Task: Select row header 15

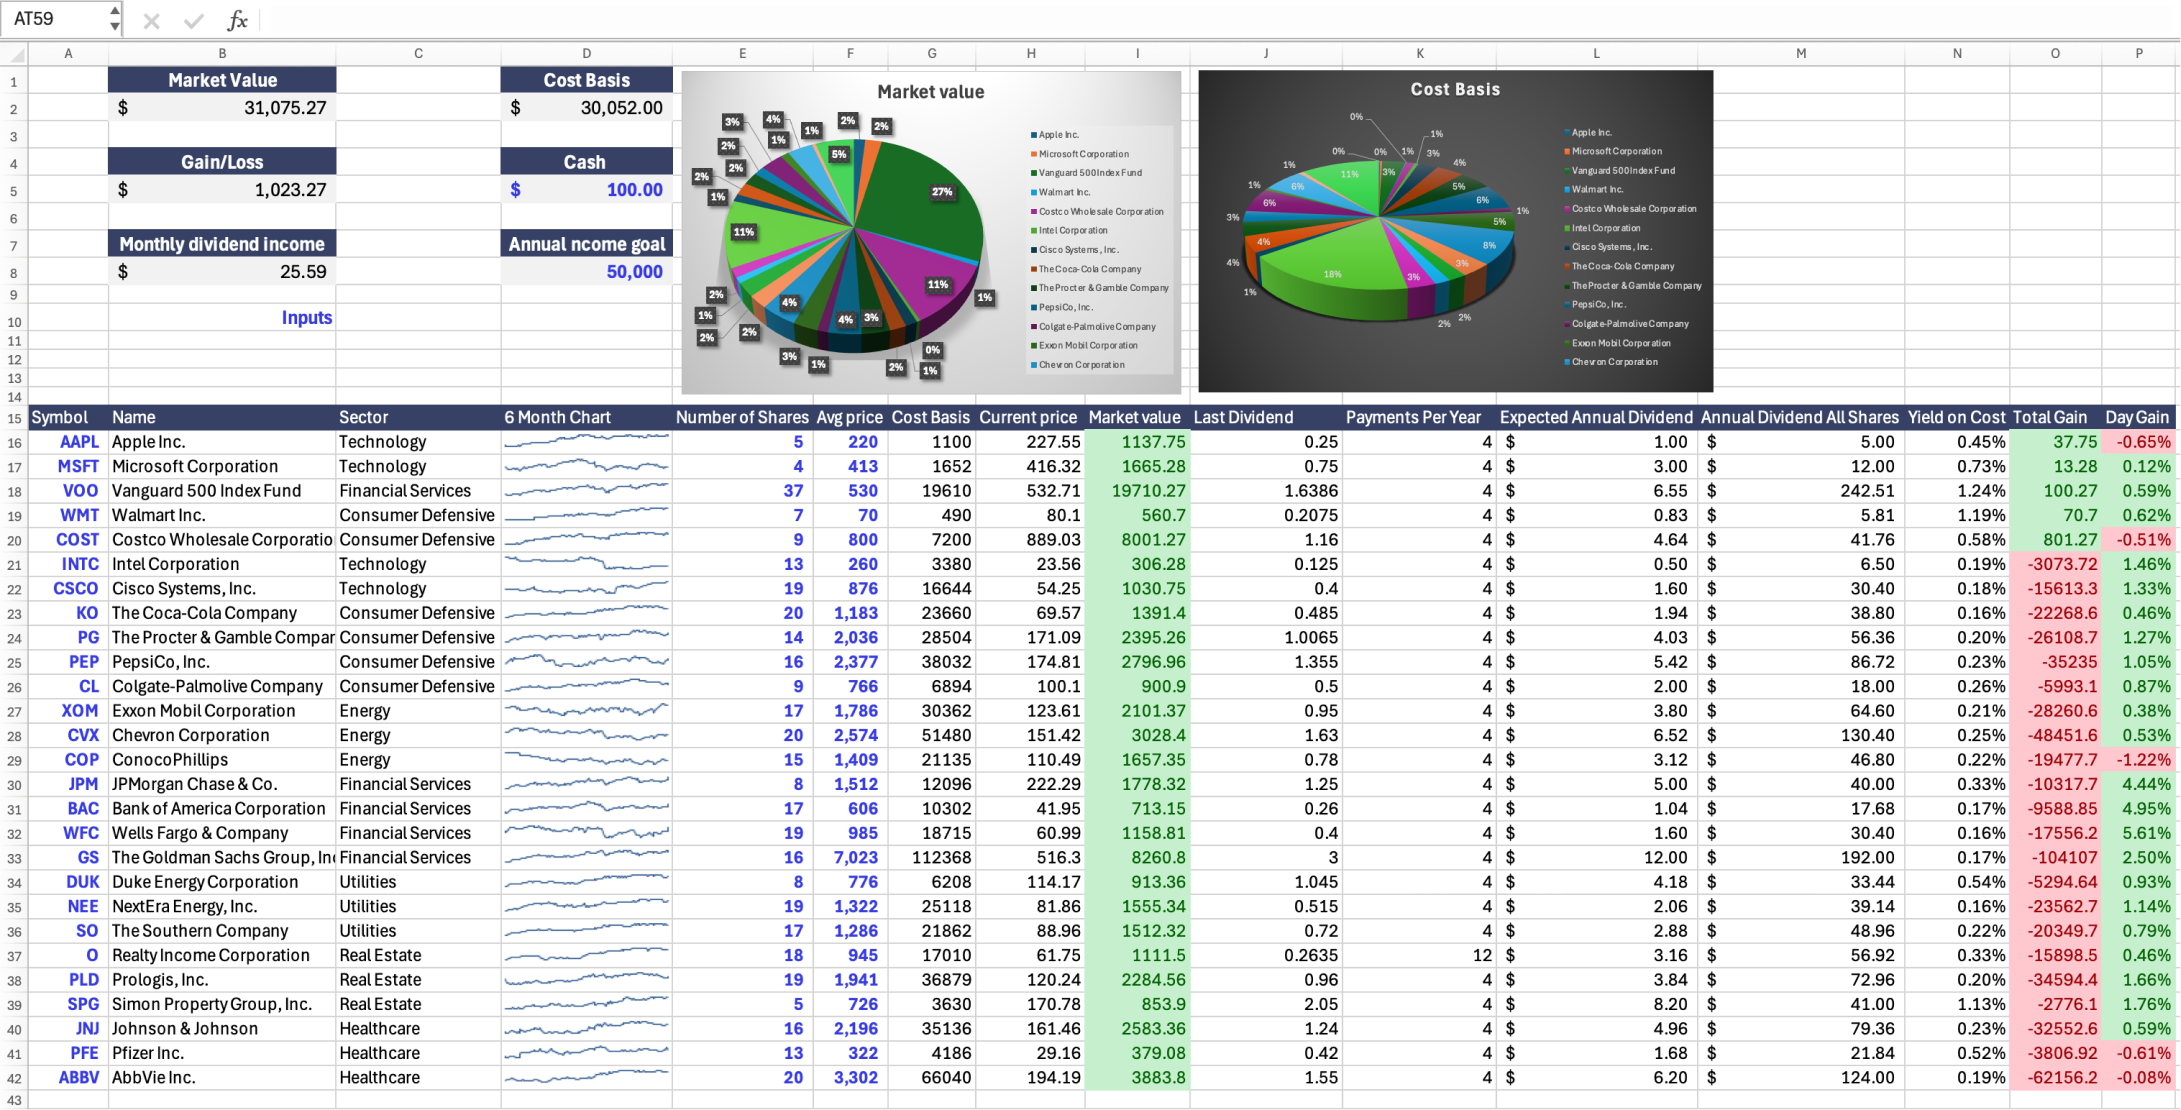Action: point(14,419)
